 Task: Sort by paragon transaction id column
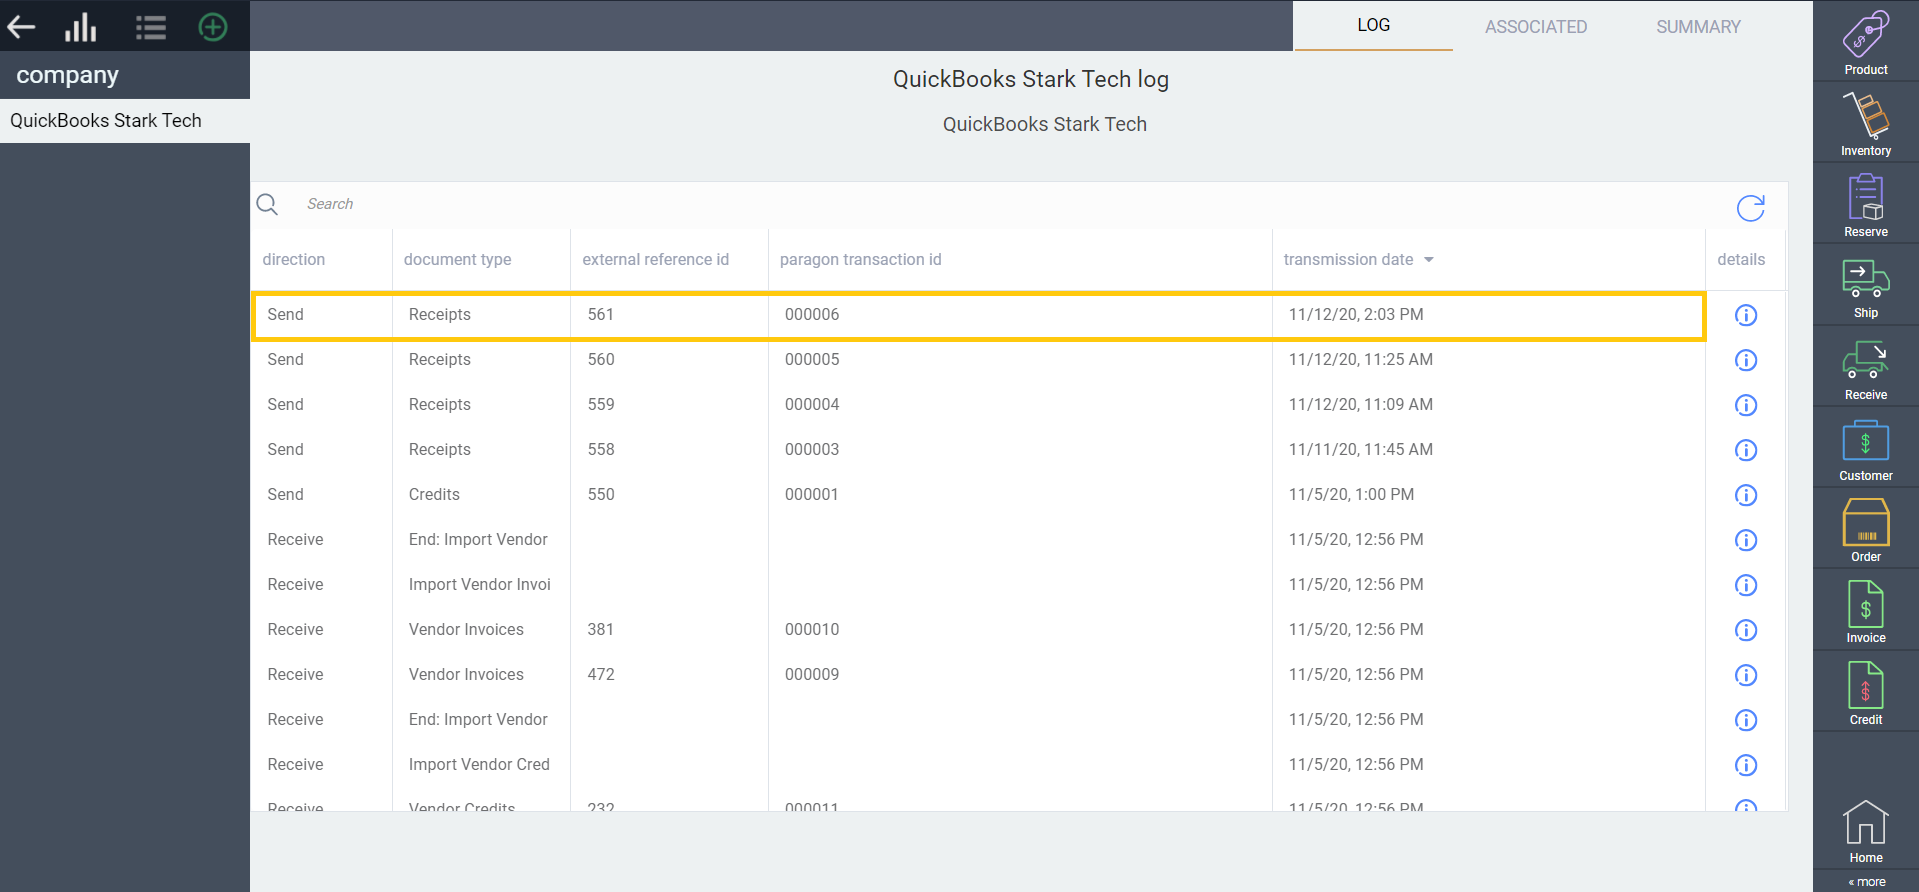click(x=860, y=260)
